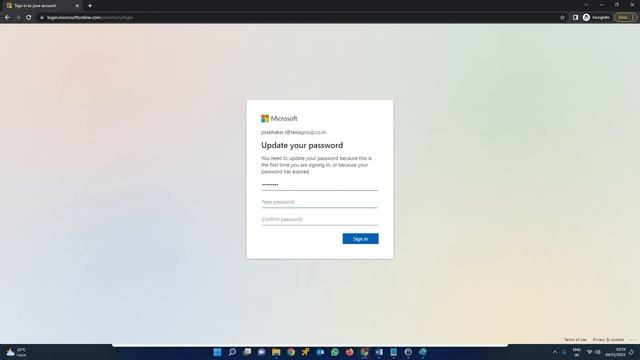Click the active Chrome incognito taskbar icon
Screen dimensions: 640x360
pyautogui.click(x=364, y=352)
